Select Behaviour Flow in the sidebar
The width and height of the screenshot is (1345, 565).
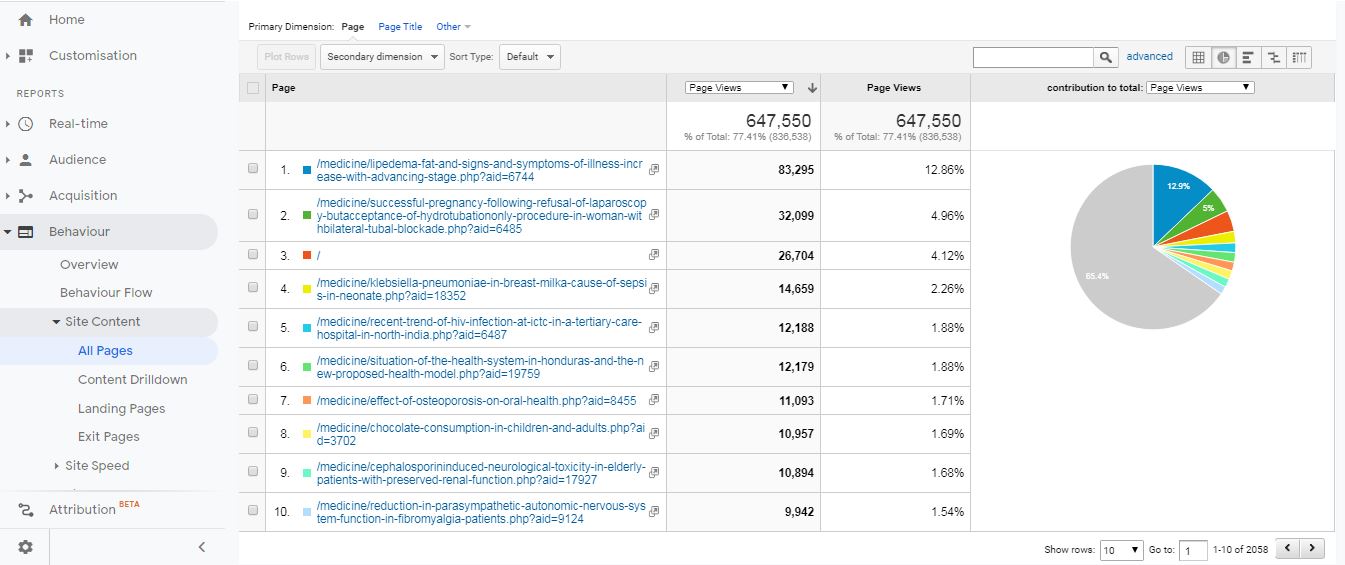tap(106, 293)
